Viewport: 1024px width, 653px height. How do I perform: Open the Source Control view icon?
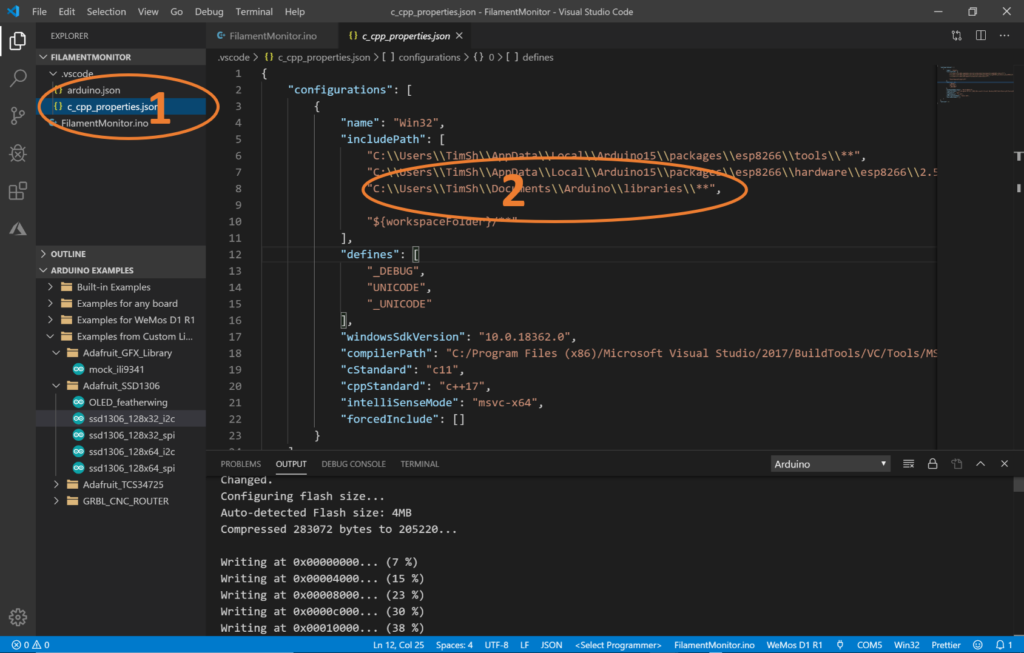pos(18,116)
